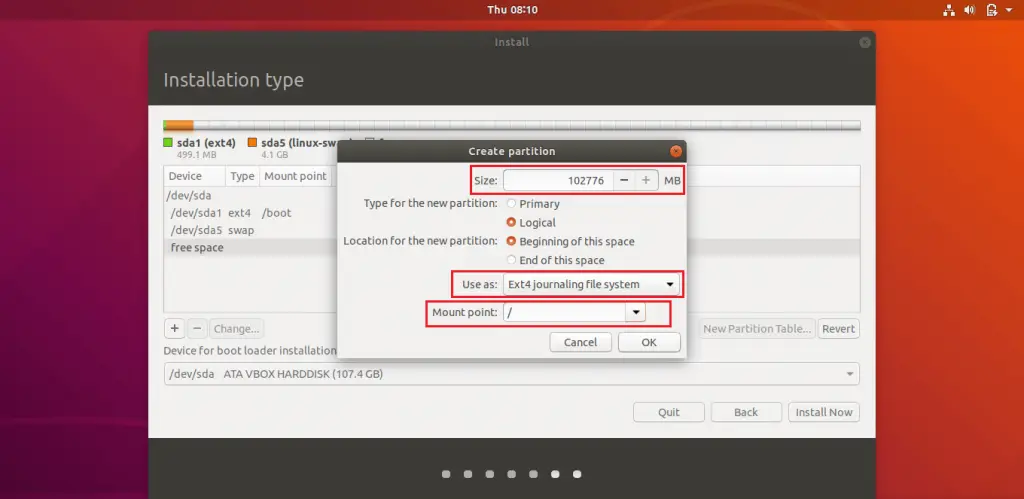The width and height of the screenshot is (1024, 499).
Task: Click the Size input field
Action: click(x=556, y=180)
